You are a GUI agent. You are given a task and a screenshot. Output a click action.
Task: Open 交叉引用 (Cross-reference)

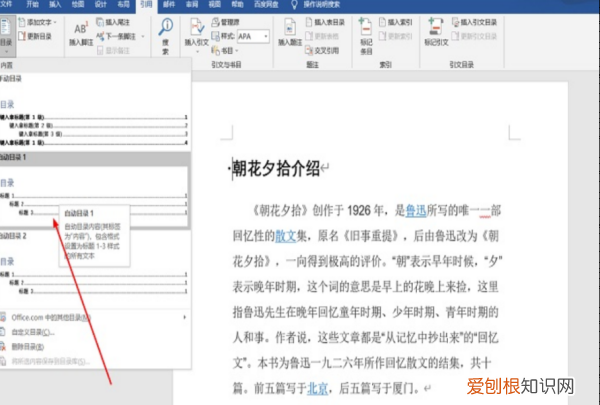click(322, 51)
